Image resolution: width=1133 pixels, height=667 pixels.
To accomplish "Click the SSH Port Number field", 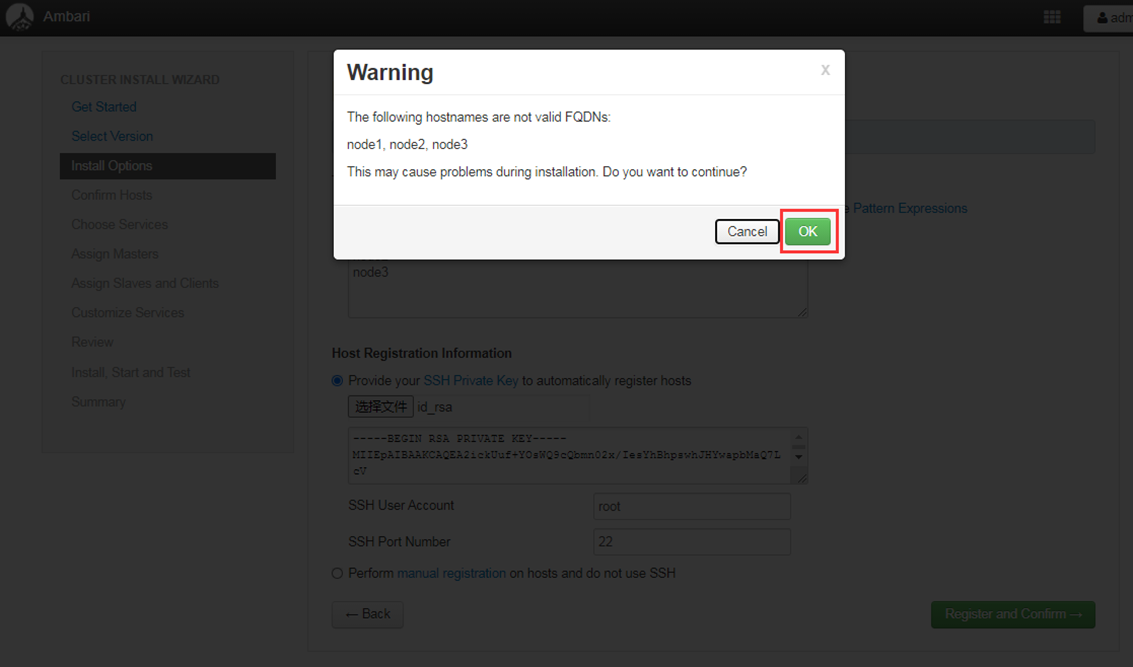I will (x=692, y=541).
